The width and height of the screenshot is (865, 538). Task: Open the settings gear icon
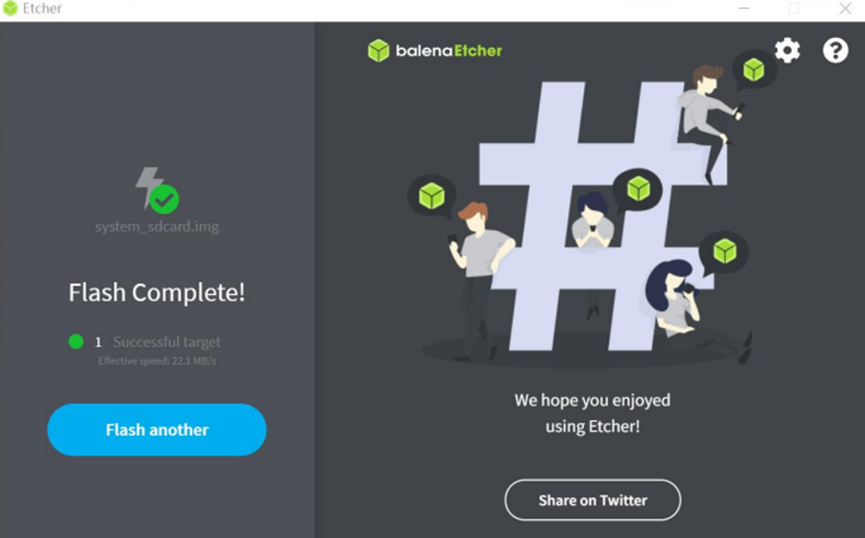[x=787, y=51]
